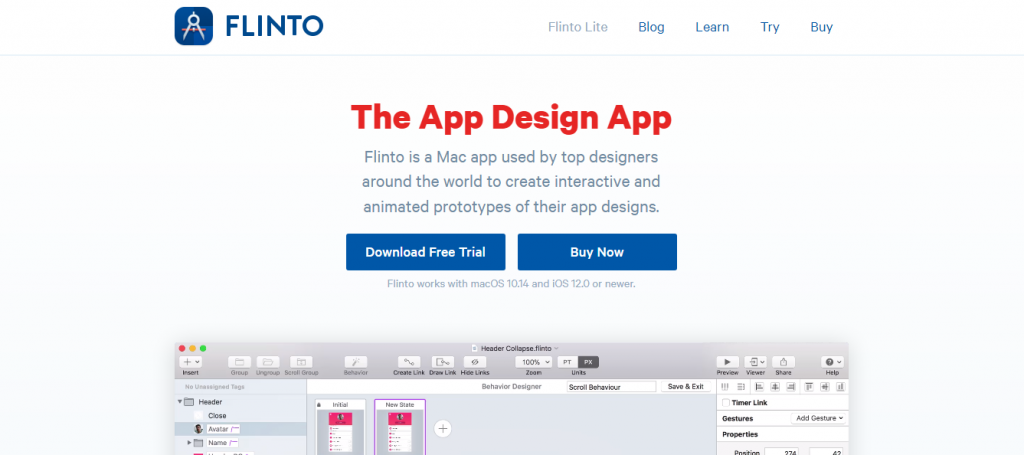Open the Learn navigation link
Screen dimensions: 1024x455
pos(712,27)
